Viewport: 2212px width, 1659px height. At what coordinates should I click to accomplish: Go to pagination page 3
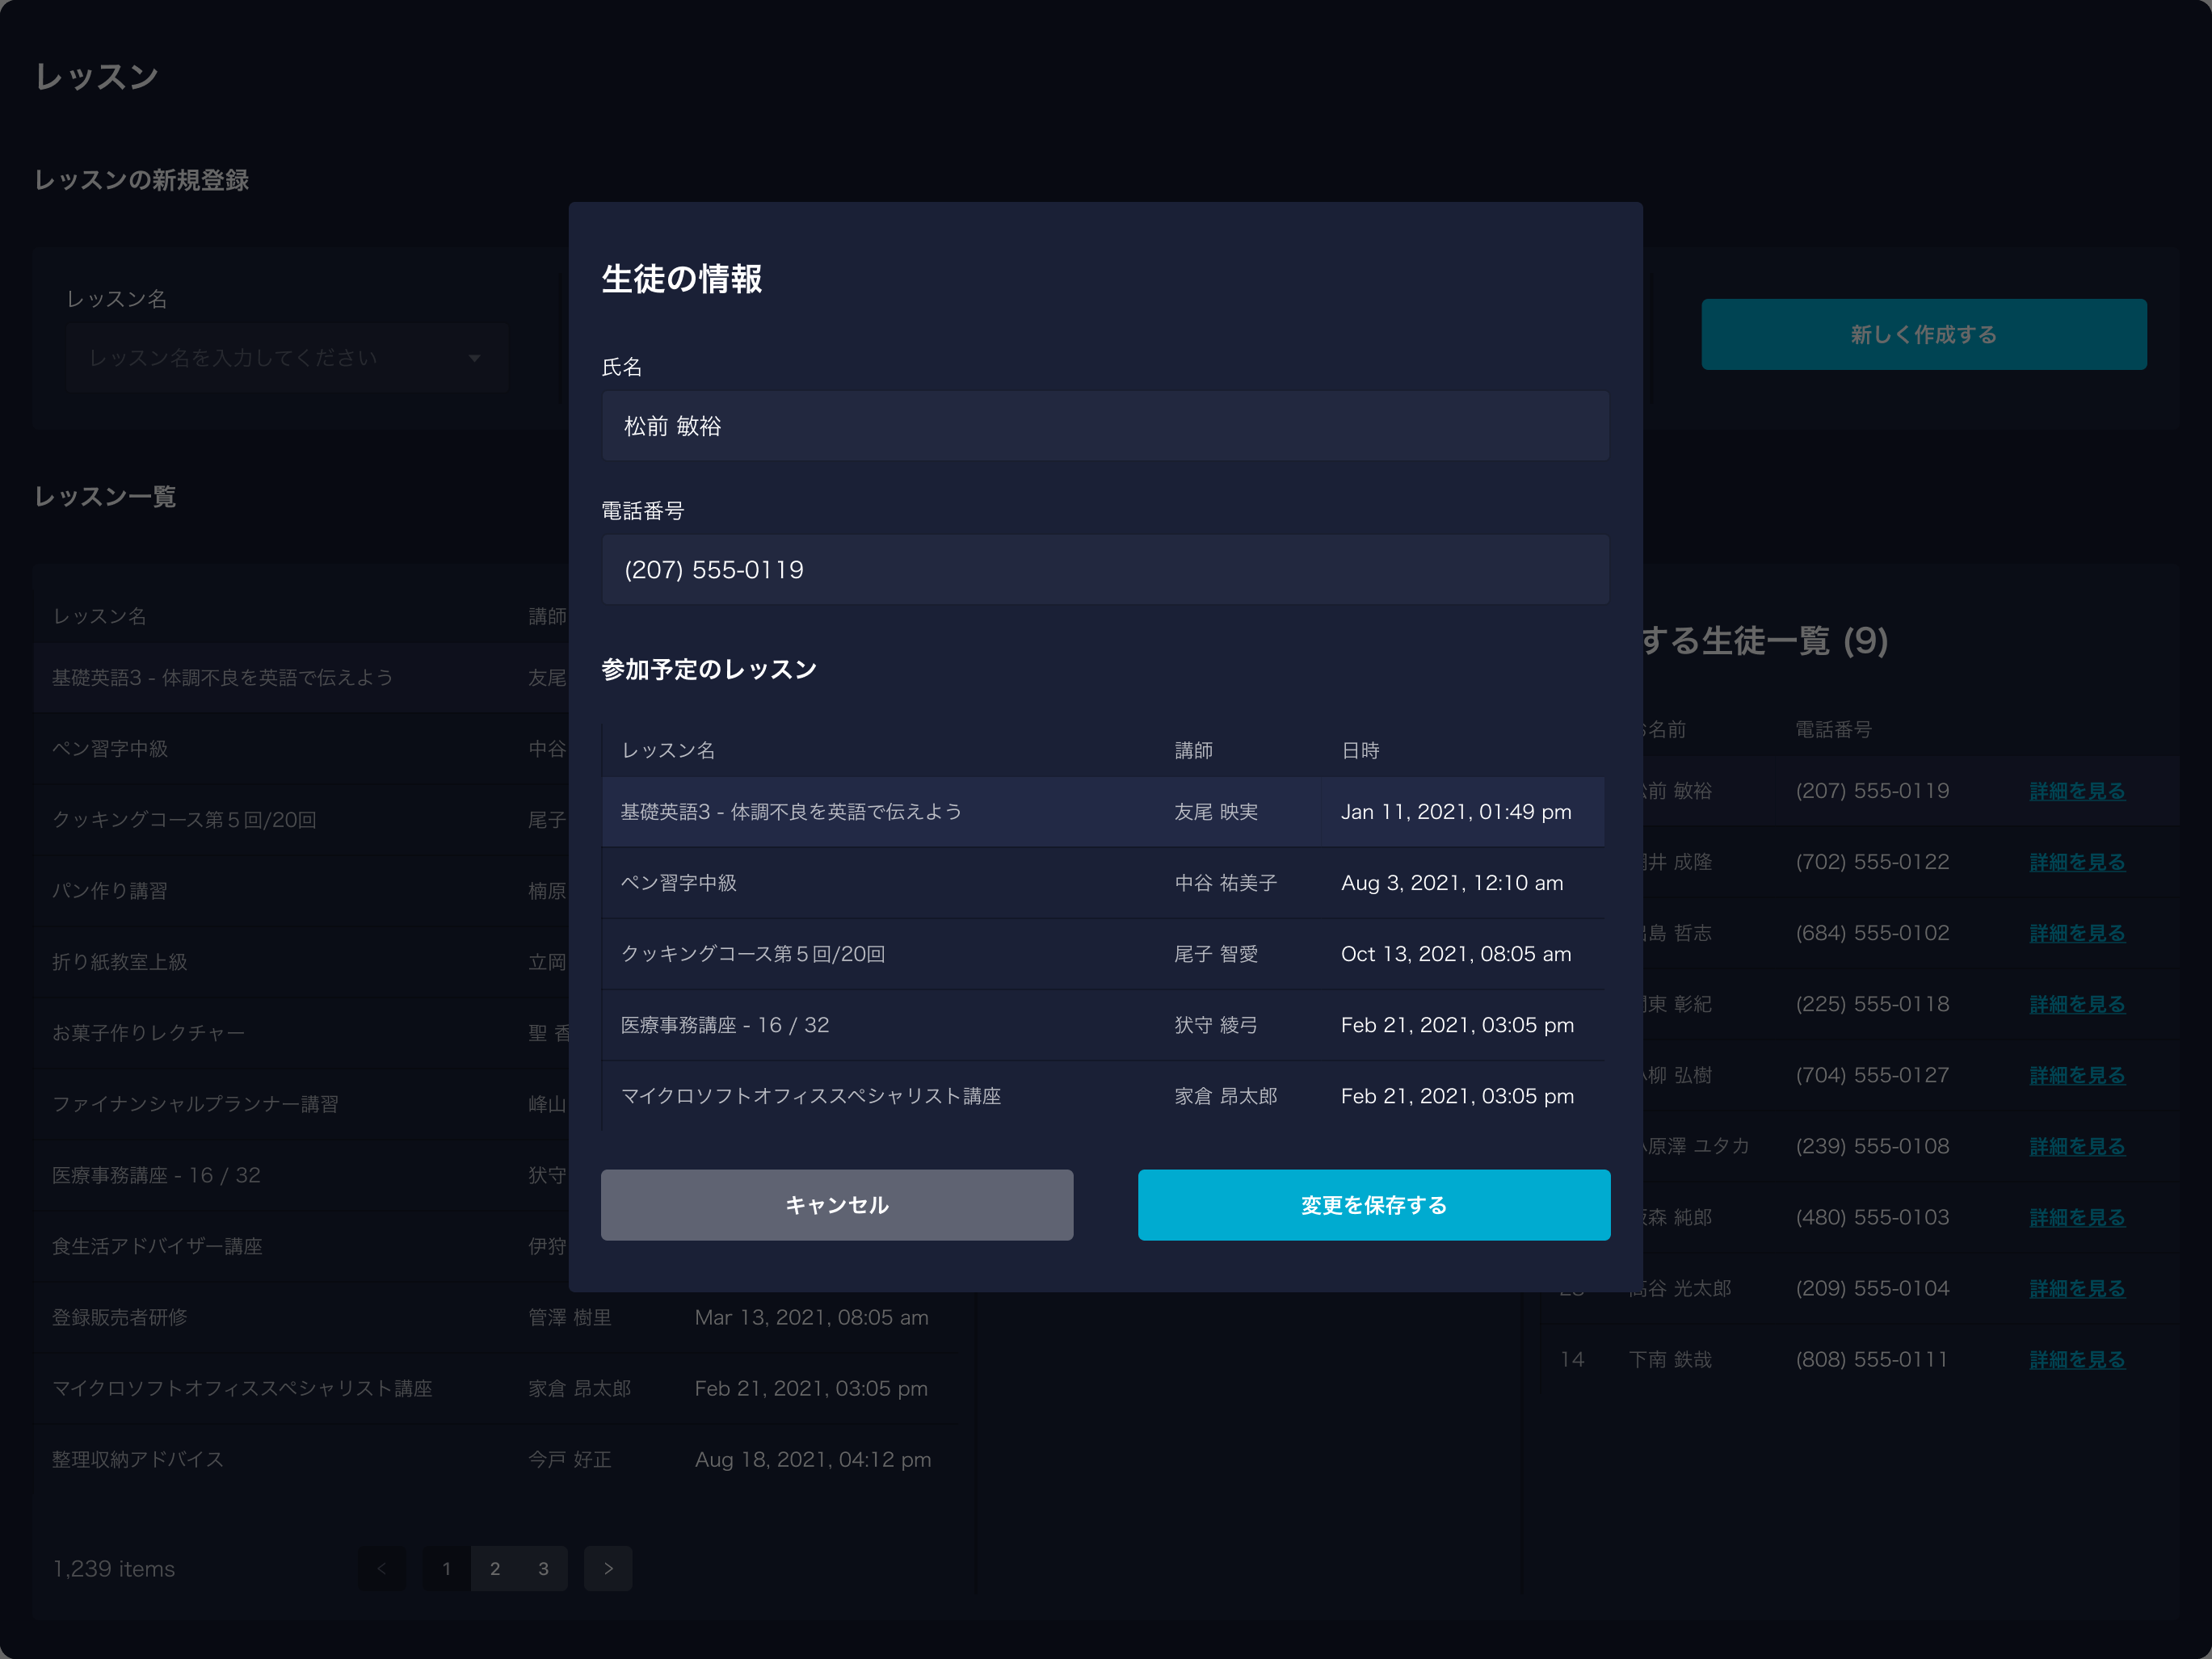click(543, 1568)
